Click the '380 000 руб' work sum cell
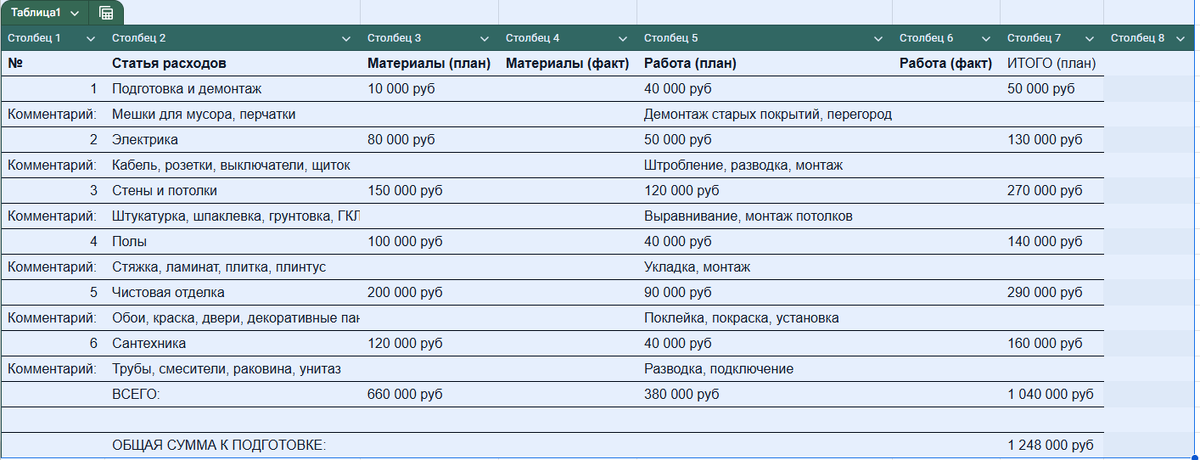This screenshot has width=1200, height=460. tap(765, 394)
